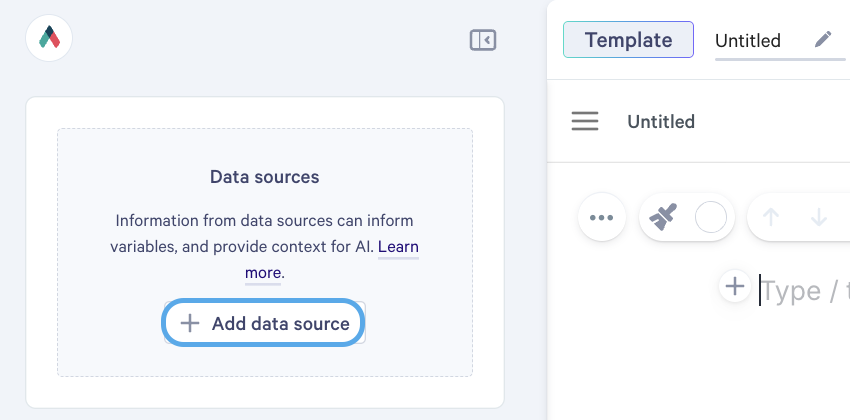Open the hamburger menu next to Untitled
850x420 pixels.
[x=585, y=121]
